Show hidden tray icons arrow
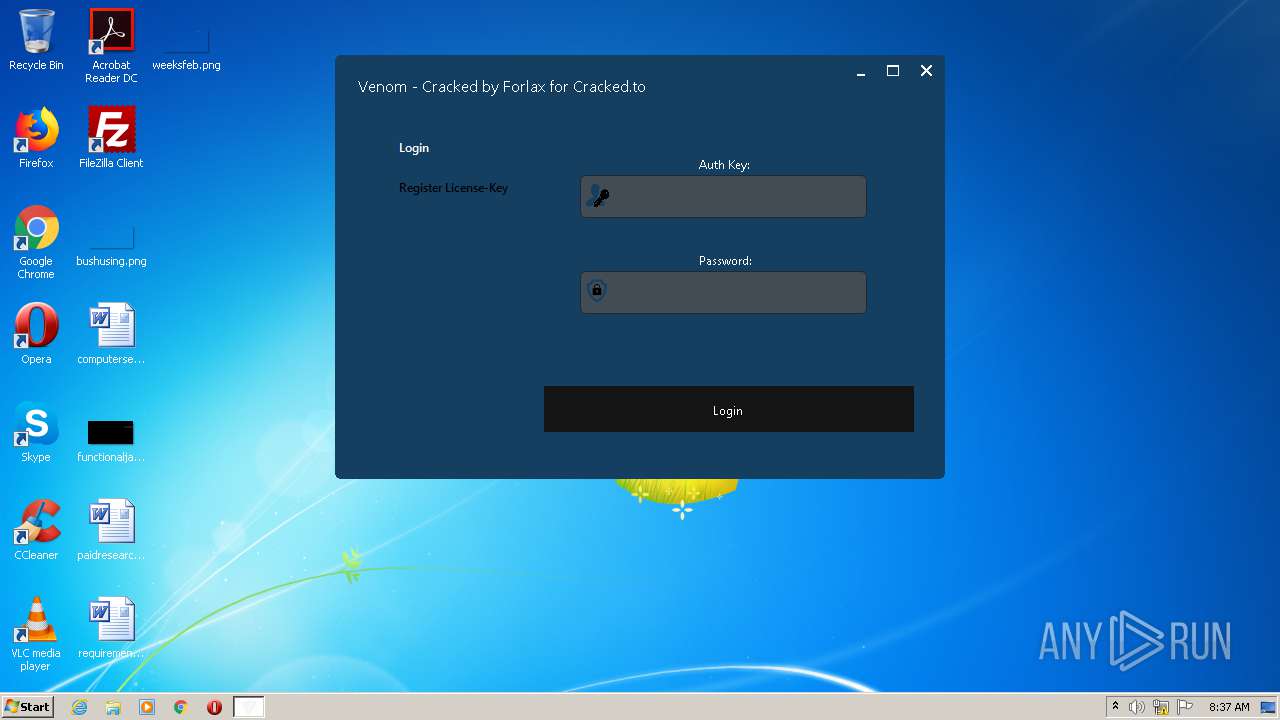Image resolution: width=1280 pixels, height=720 pixels. coord(1115,706)
